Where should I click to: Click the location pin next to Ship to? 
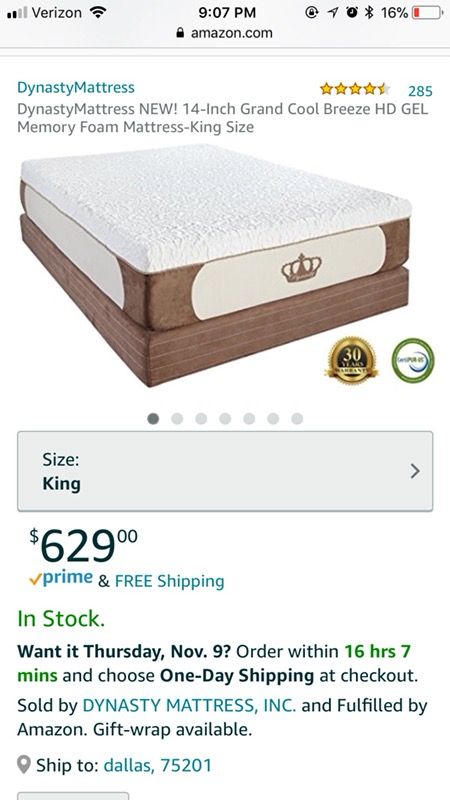coord(23,765)
